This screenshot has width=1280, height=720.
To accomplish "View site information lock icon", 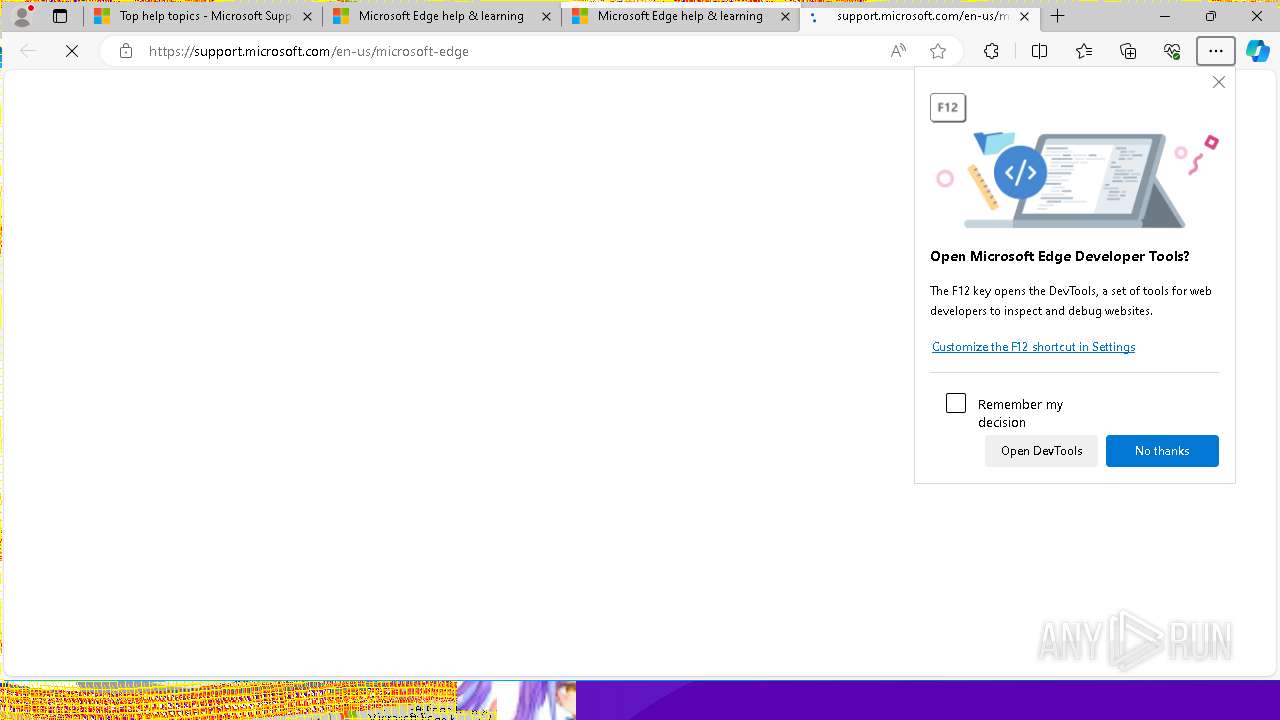I will point(125,51).
